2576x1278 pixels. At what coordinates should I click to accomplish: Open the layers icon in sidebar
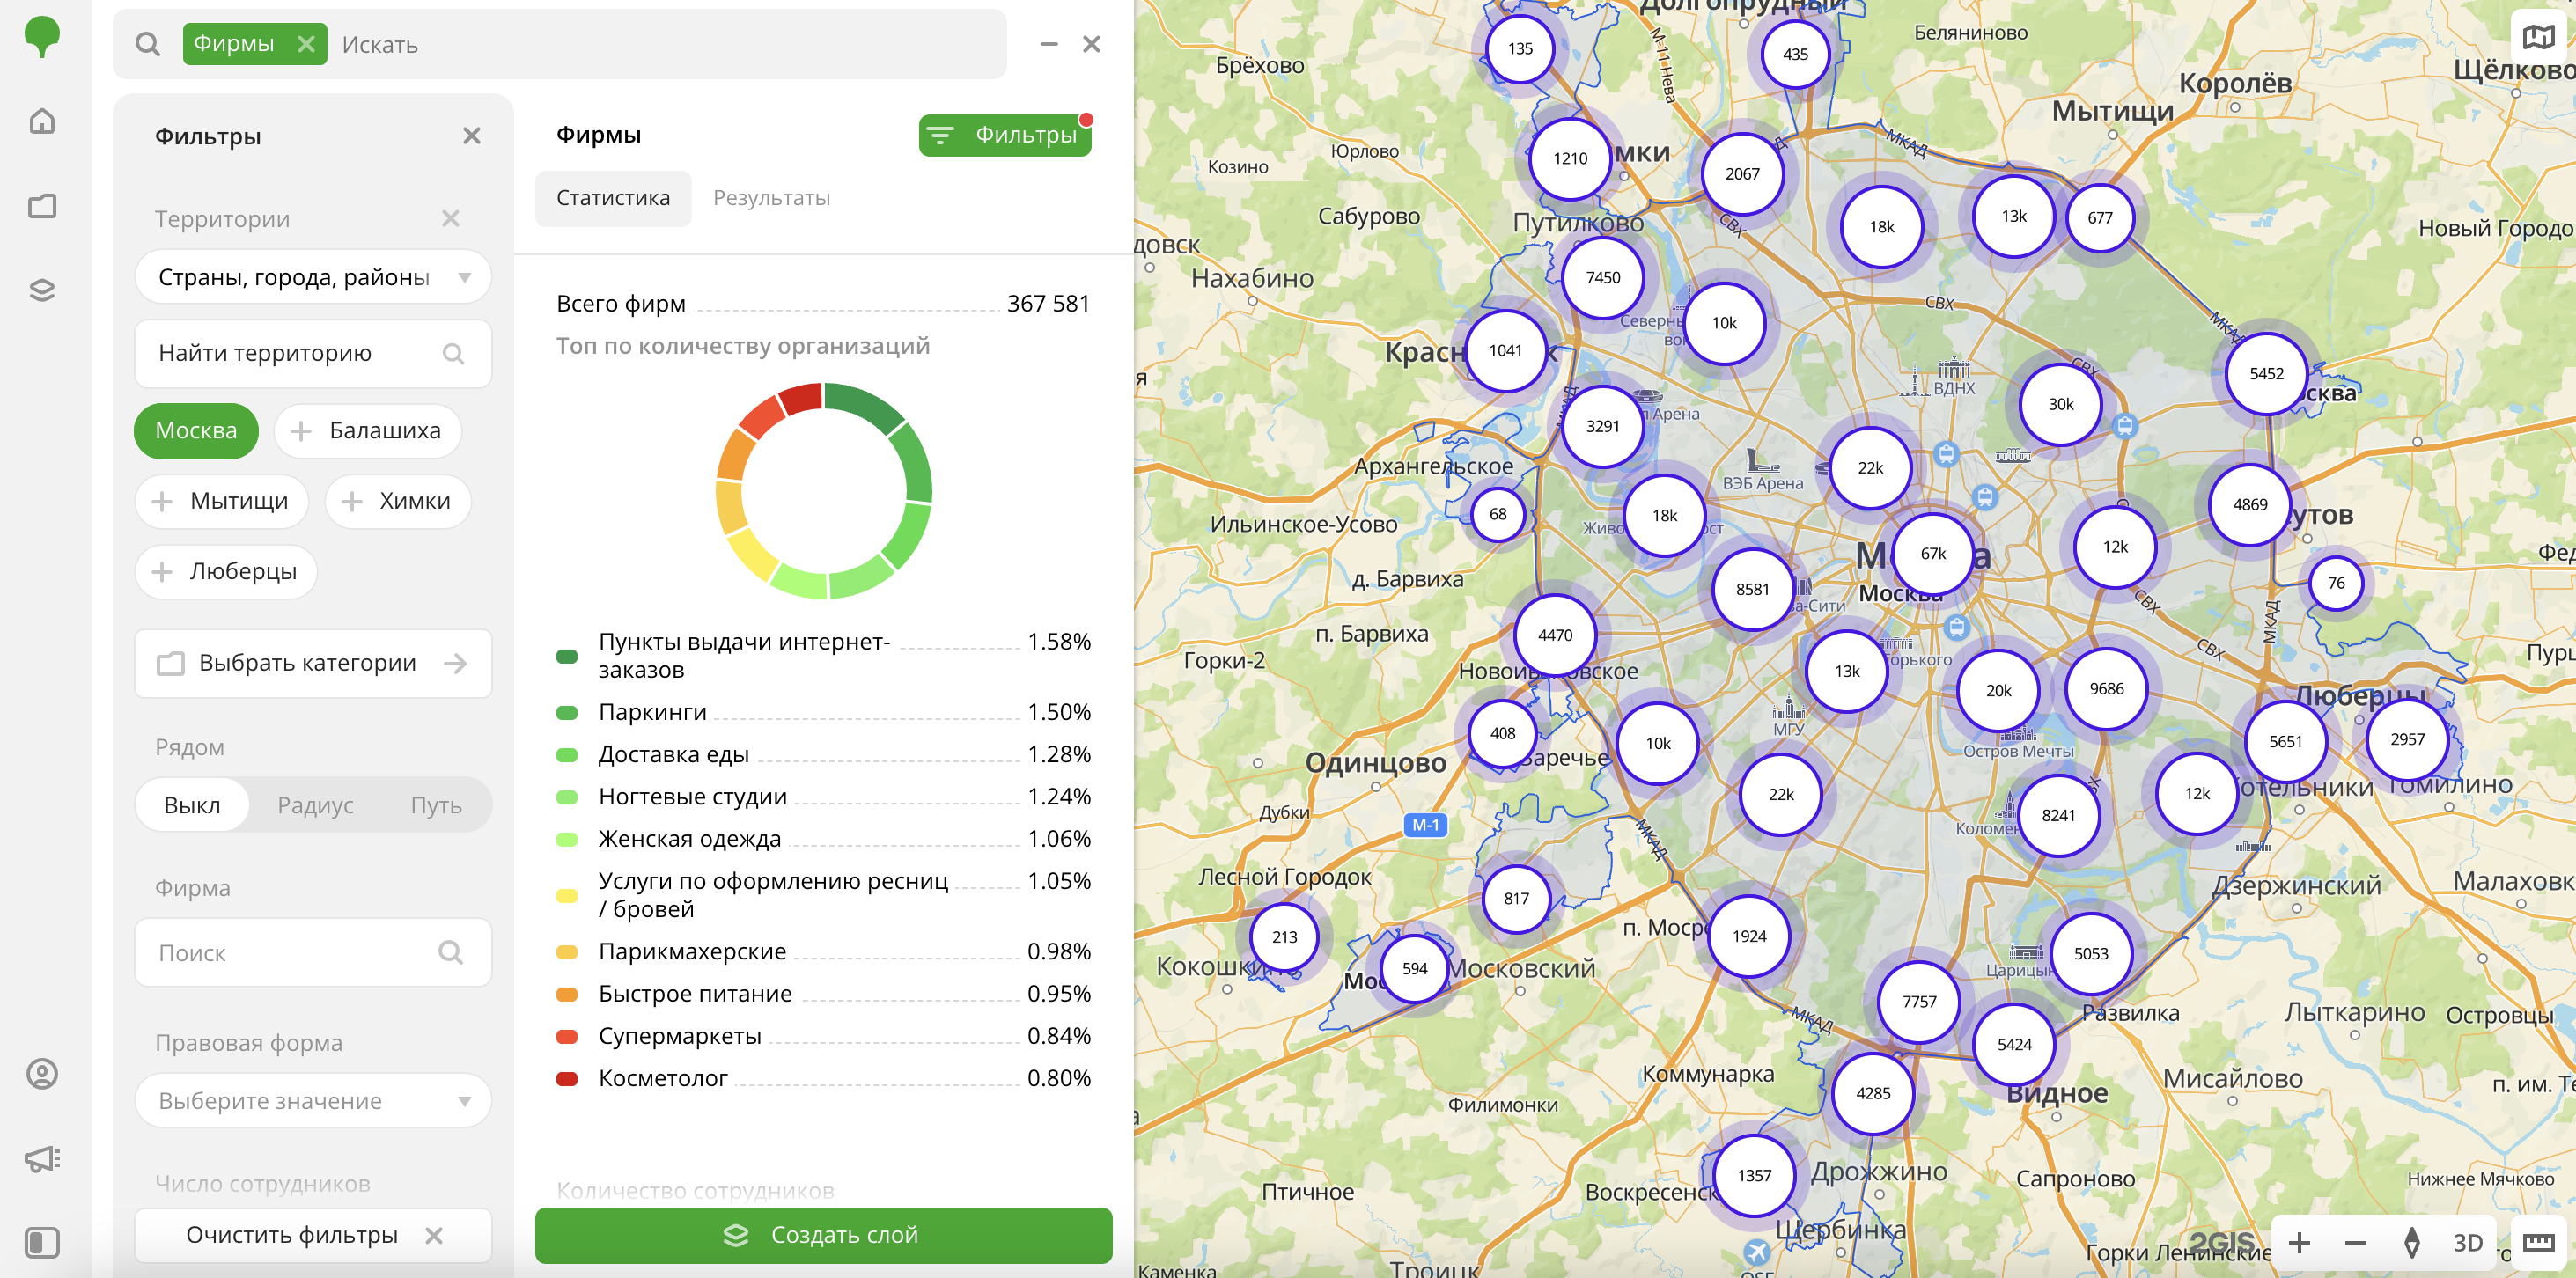[42, 290]
